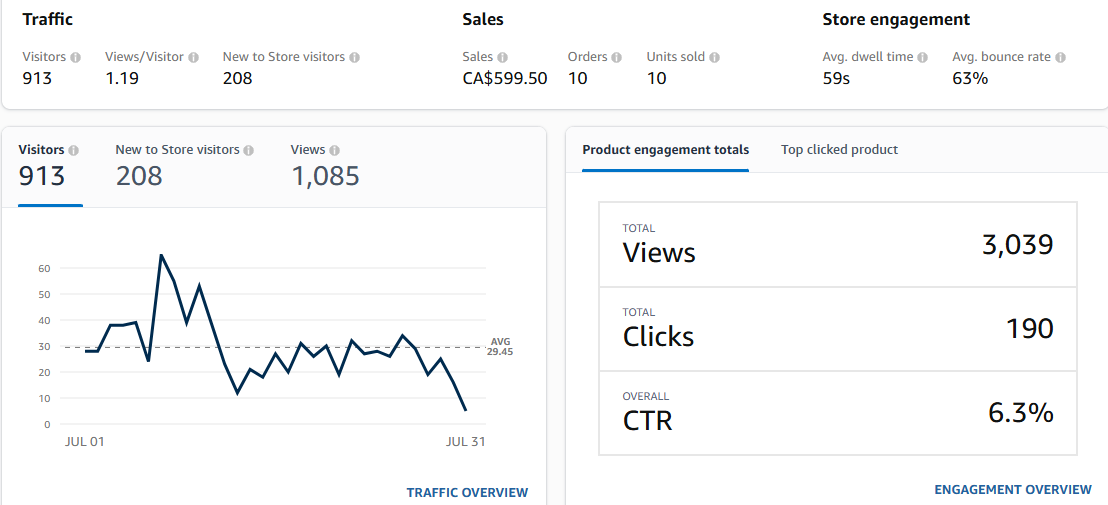Click the Avg. bounce rate info icon
Viewport: 1108px width, 505px height.
(x=1060, y=58)
